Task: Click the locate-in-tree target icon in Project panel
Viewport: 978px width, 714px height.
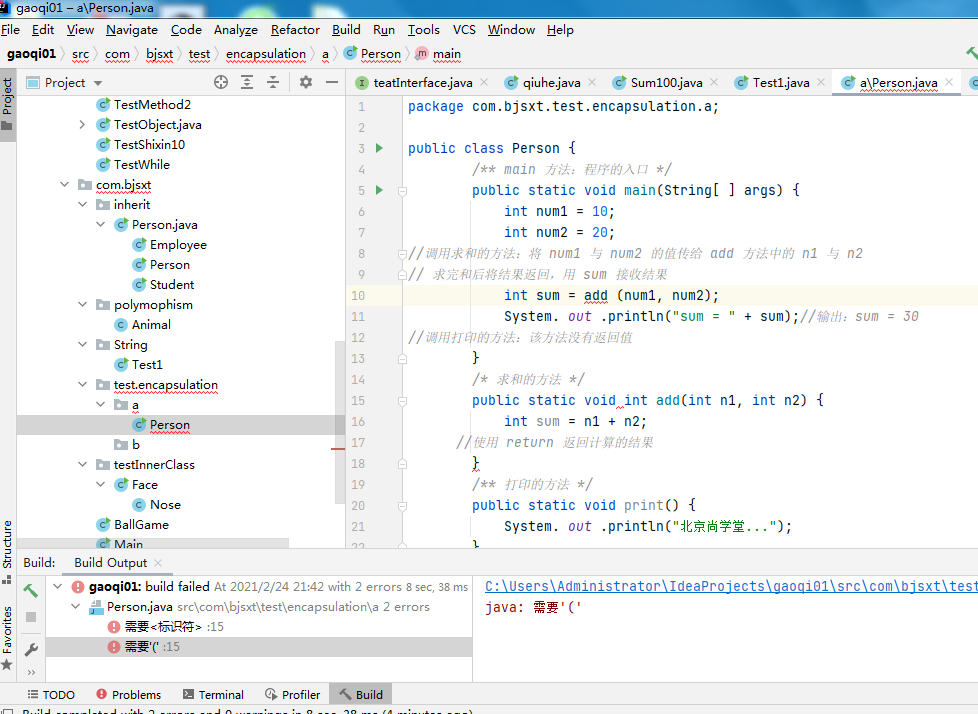Action: pyautogui.click(x=221, y=82)
